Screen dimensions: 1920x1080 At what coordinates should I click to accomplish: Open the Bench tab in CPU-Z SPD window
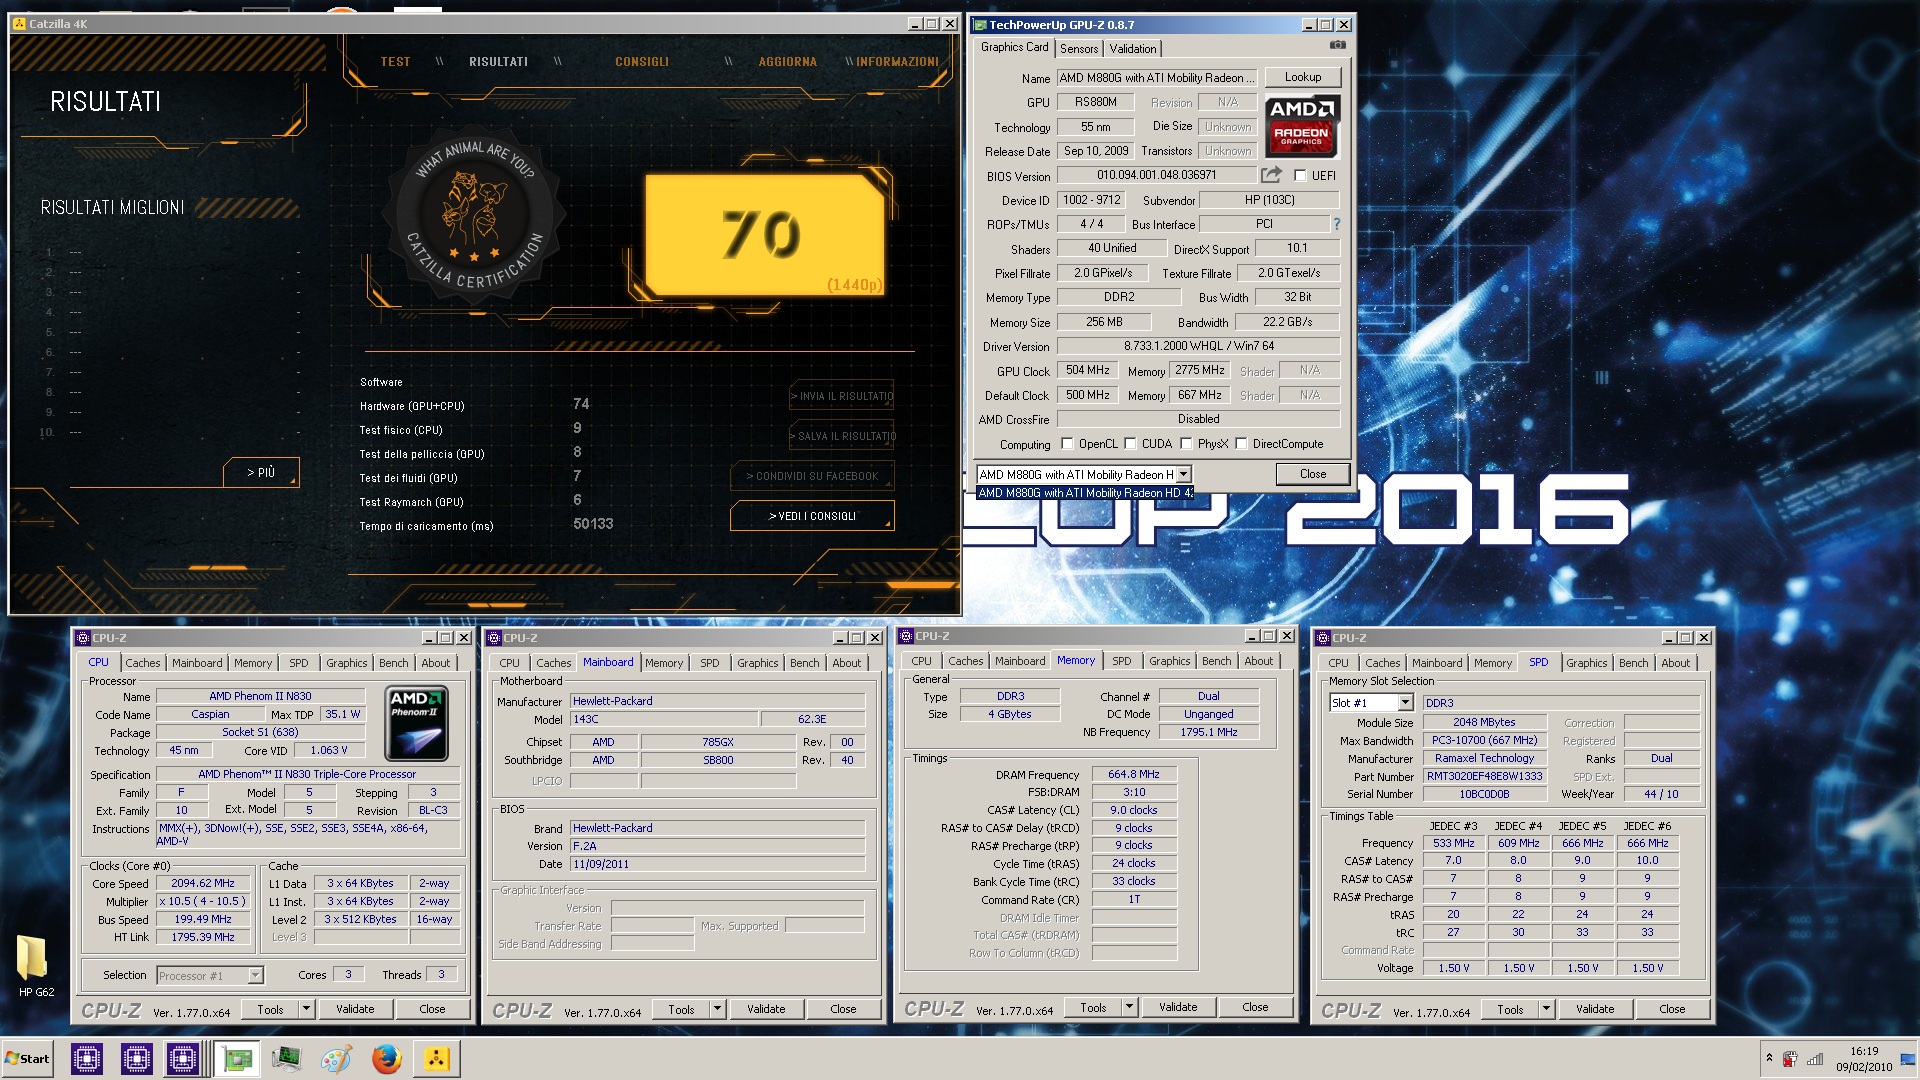point(1633,663)
